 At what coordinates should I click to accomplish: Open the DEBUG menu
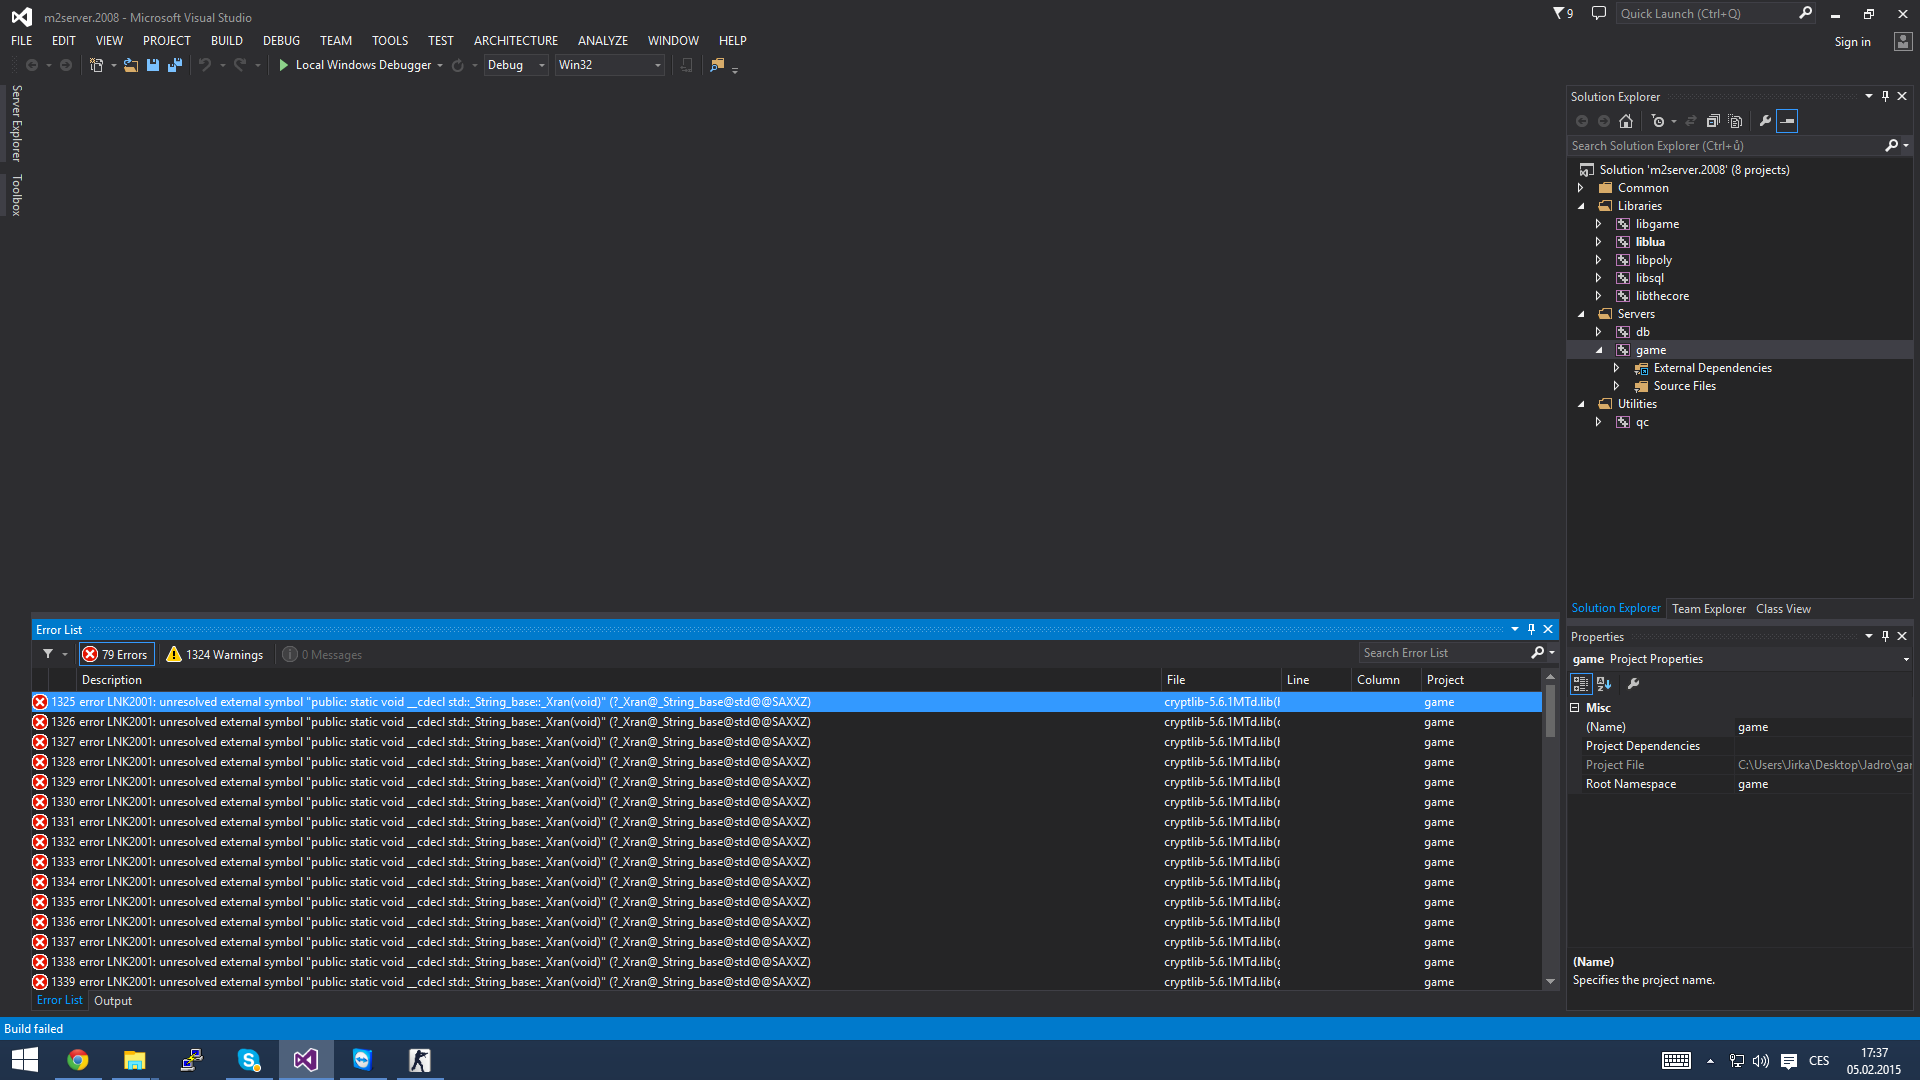(x=281, y=41)
